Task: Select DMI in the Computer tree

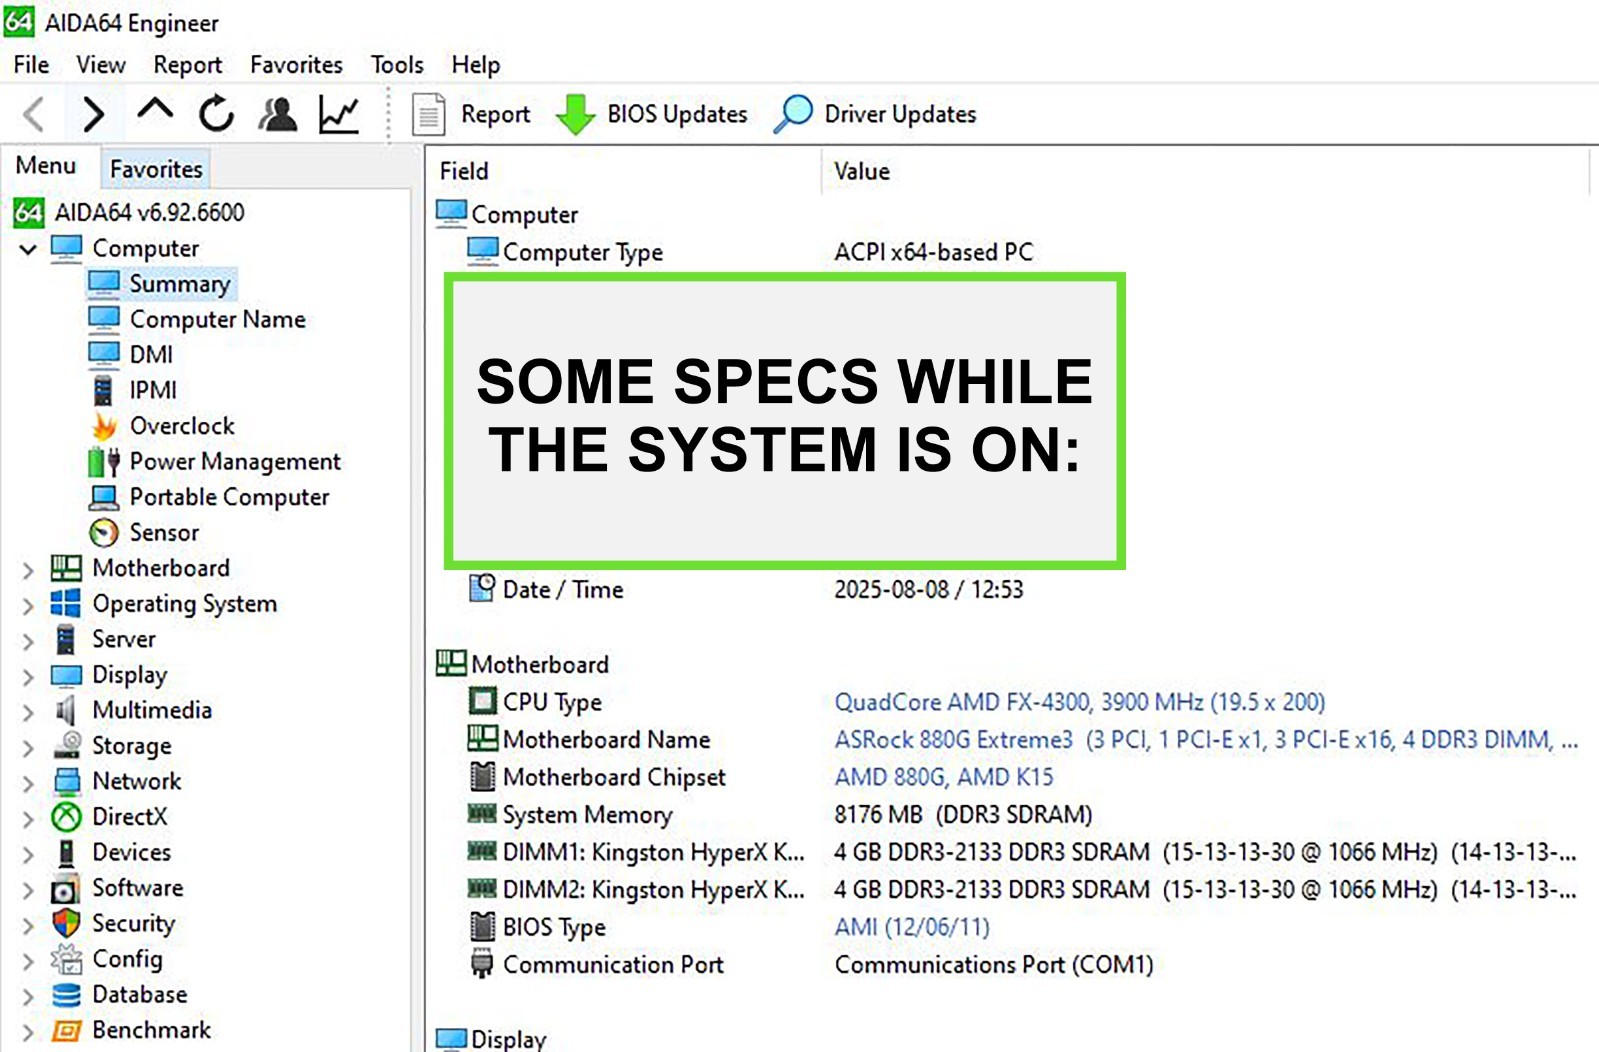Action: click(151, 355)
